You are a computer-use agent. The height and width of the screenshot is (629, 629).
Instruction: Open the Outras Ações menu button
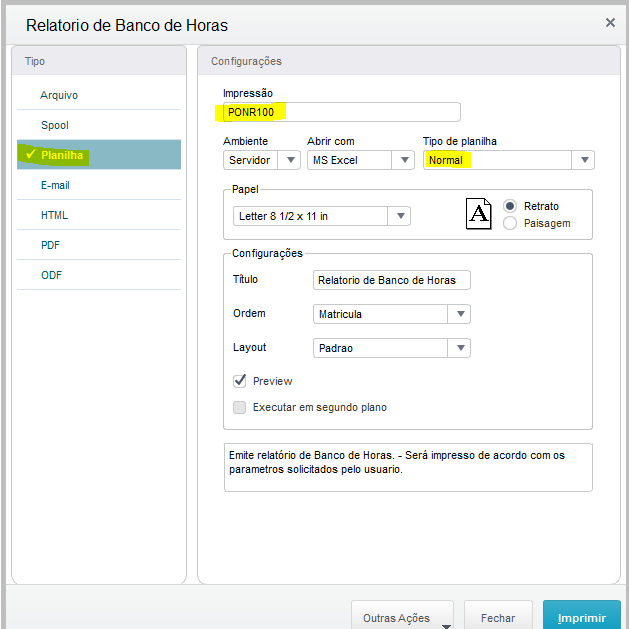402,616
